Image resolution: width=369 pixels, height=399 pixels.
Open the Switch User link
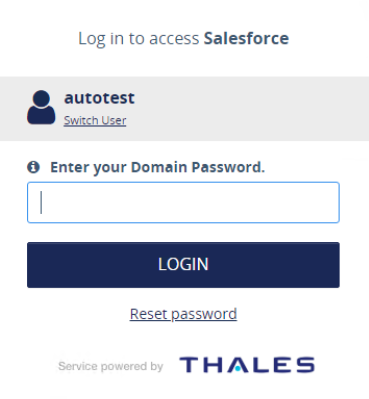95,120
